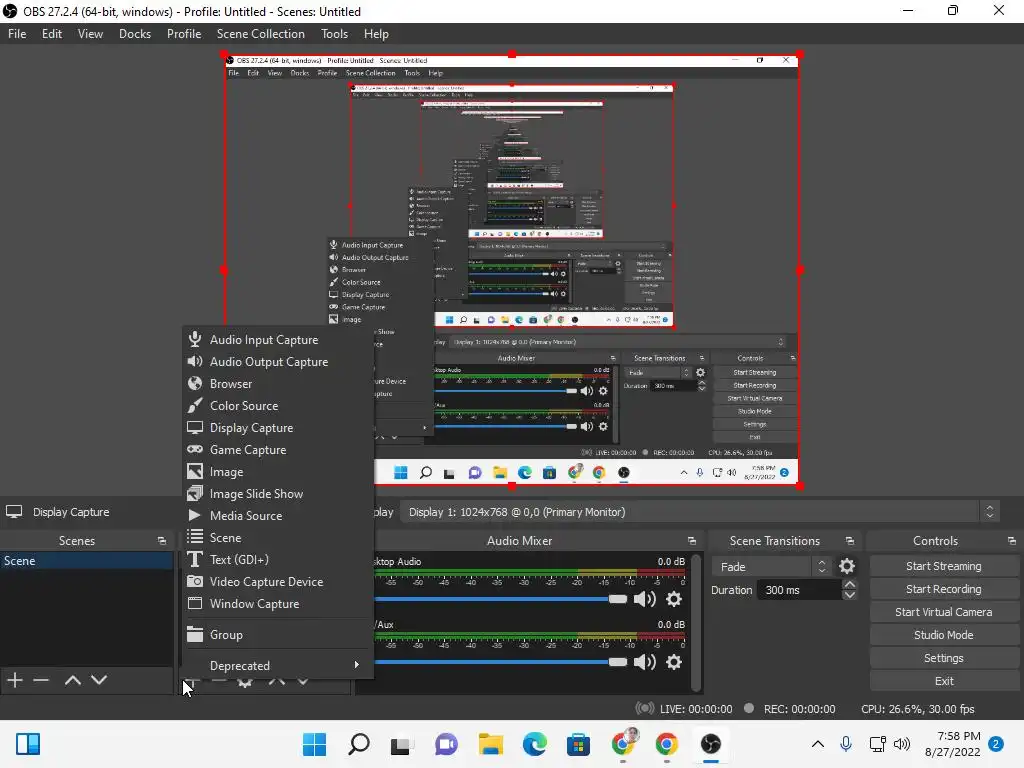
Task: Increase transition duration with up arrow
Action: [x=850, y=584]
